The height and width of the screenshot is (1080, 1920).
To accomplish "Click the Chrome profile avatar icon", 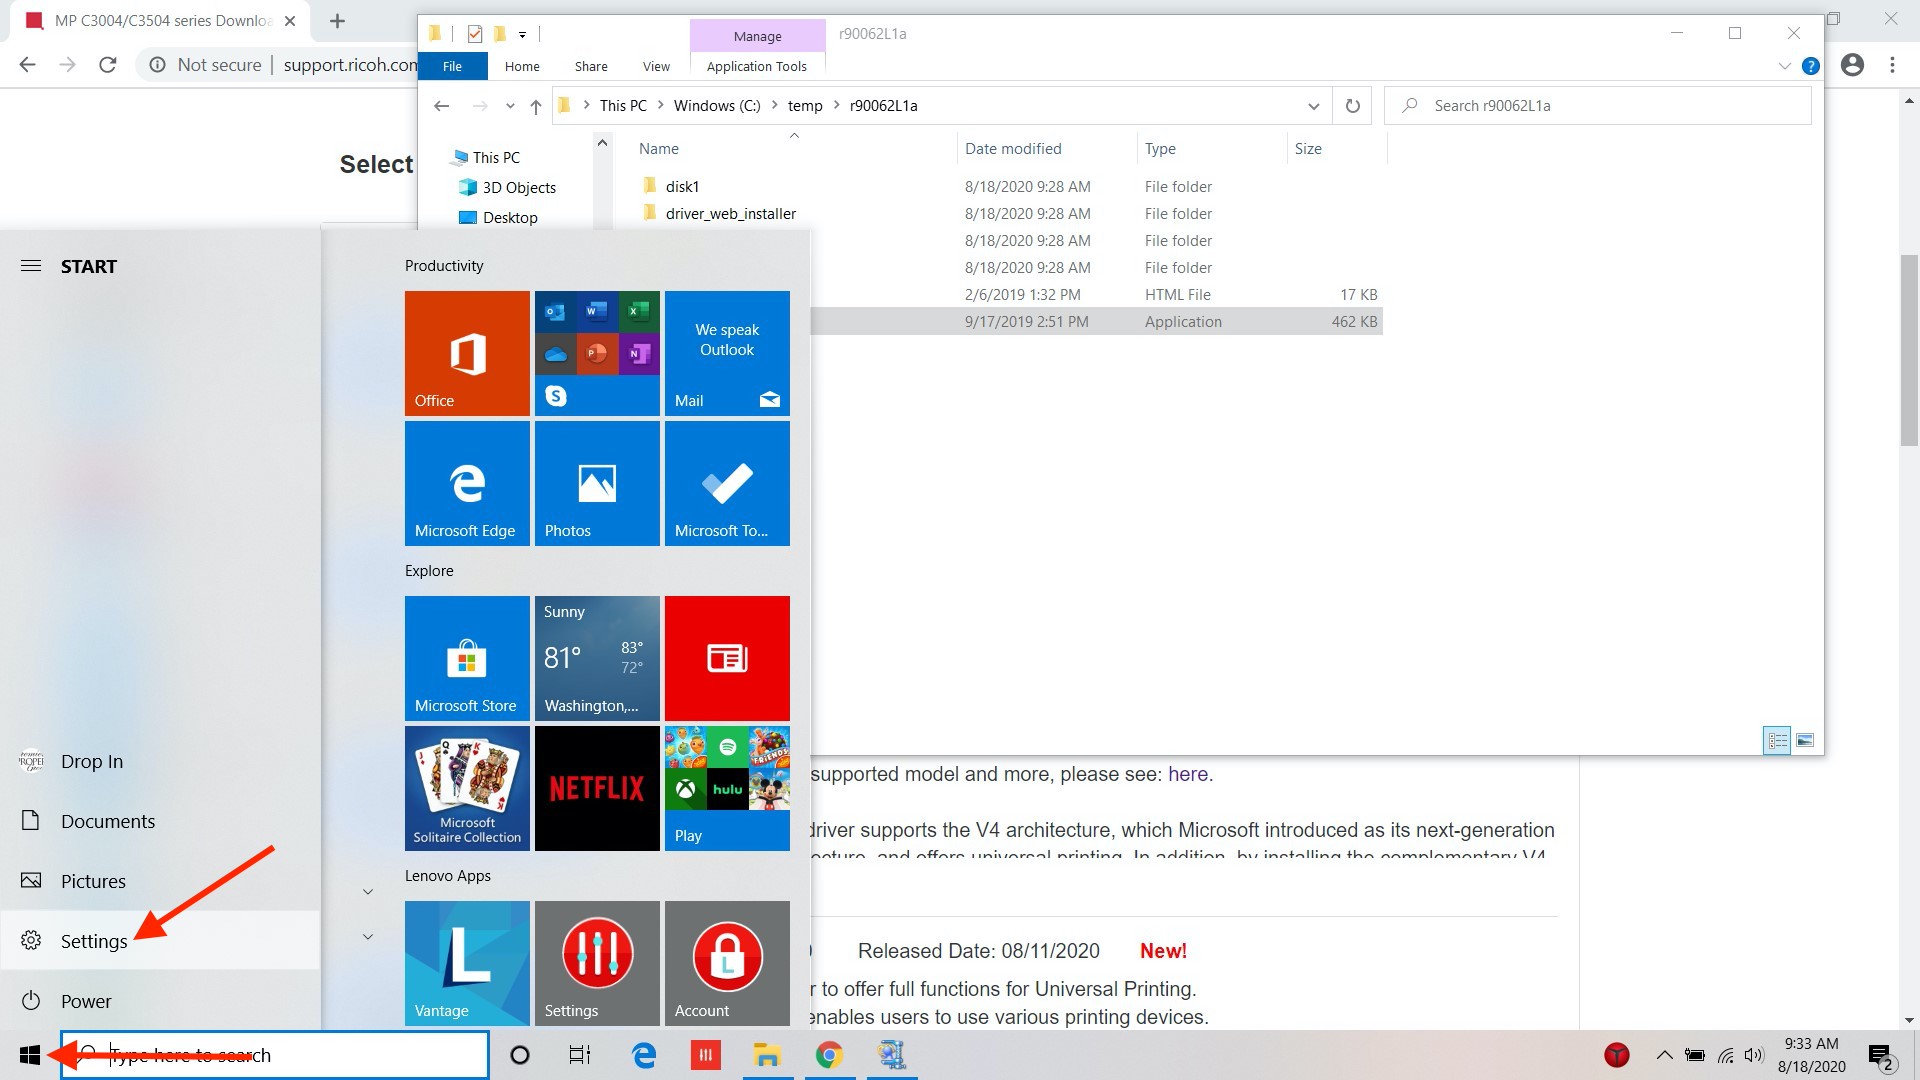I will click(1853, 65).
